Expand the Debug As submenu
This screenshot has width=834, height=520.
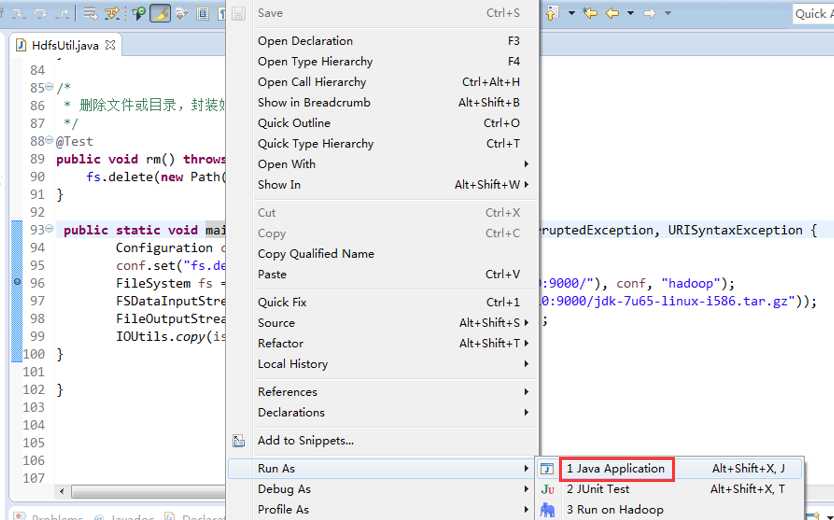pyautogui.click(x=526, y=489)
